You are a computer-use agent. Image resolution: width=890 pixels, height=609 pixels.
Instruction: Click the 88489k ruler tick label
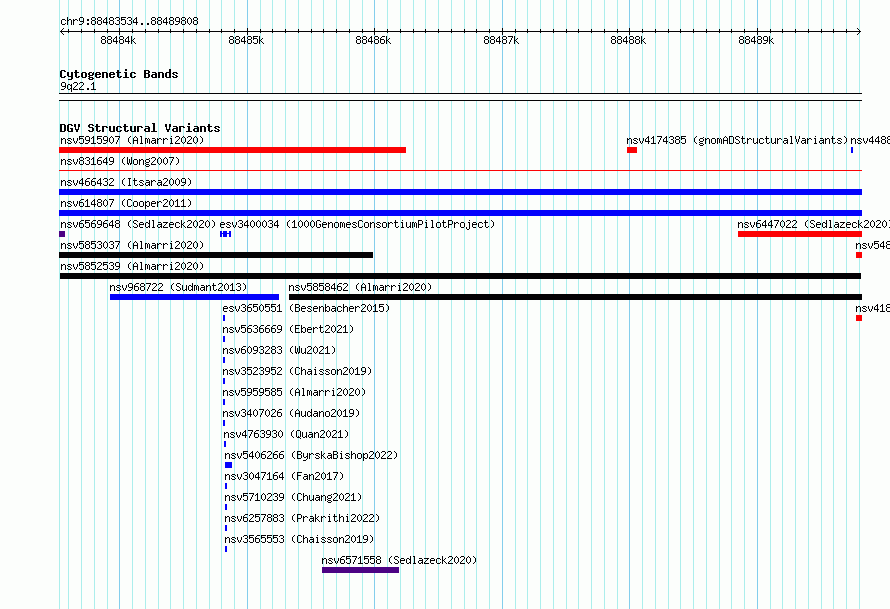click(755, 40)
